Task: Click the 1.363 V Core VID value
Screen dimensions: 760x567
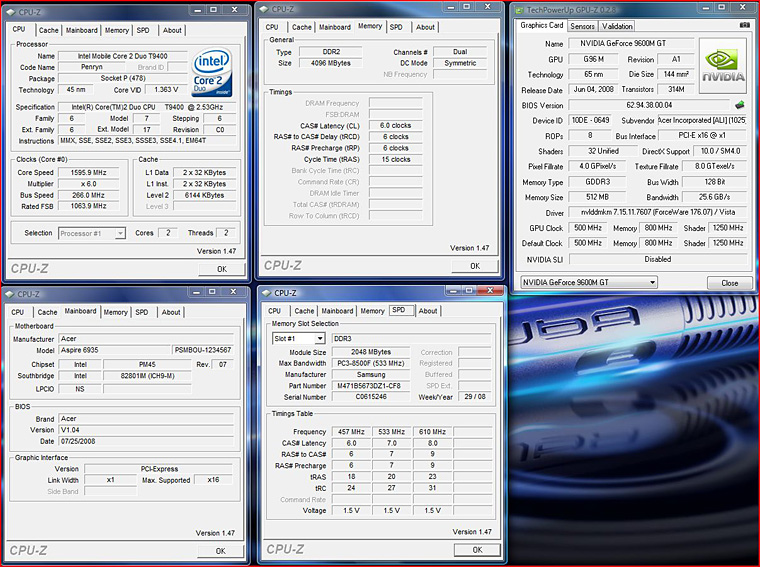Action: click(166, 90)
